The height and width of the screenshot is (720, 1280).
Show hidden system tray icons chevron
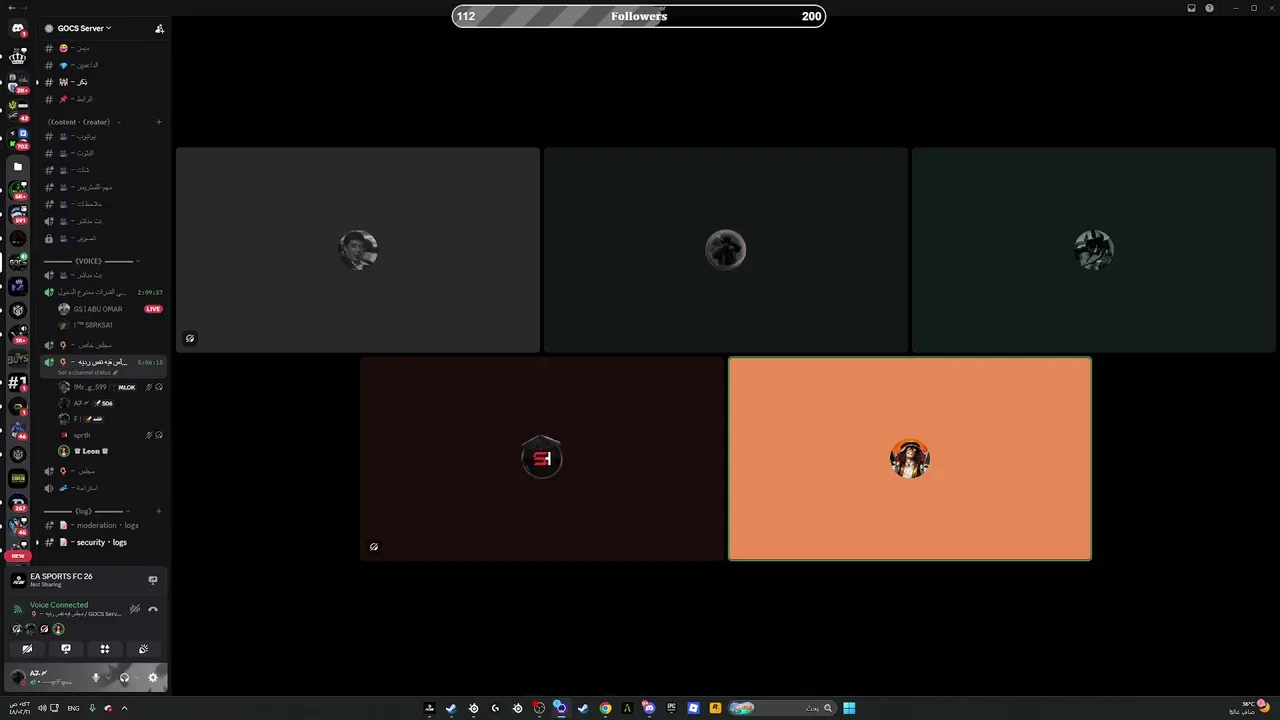[x=124, y=708]
